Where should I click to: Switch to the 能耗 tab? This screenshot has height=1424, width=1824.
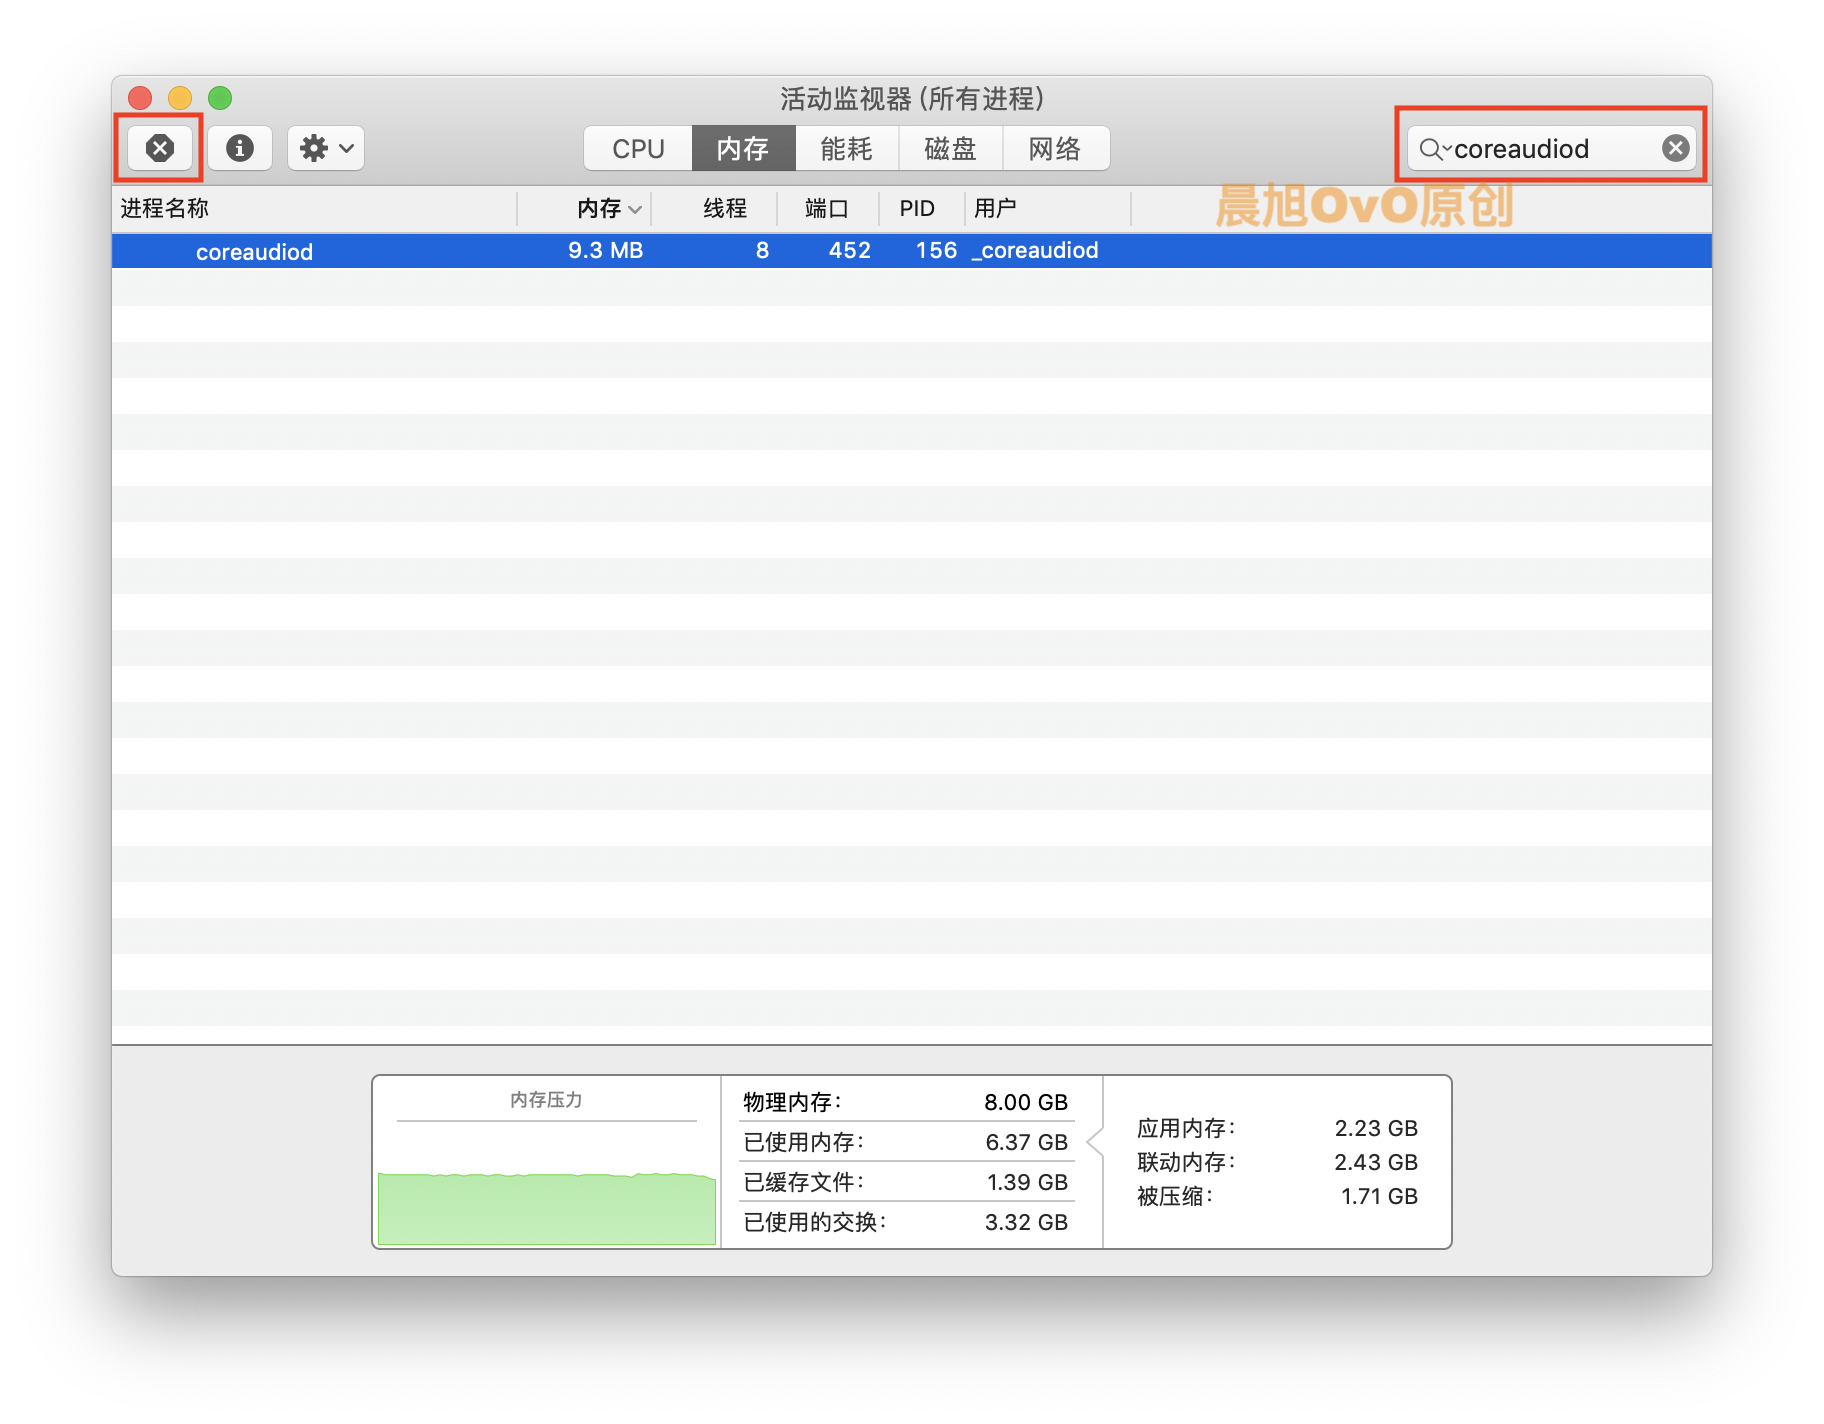[x=847, y=148]
